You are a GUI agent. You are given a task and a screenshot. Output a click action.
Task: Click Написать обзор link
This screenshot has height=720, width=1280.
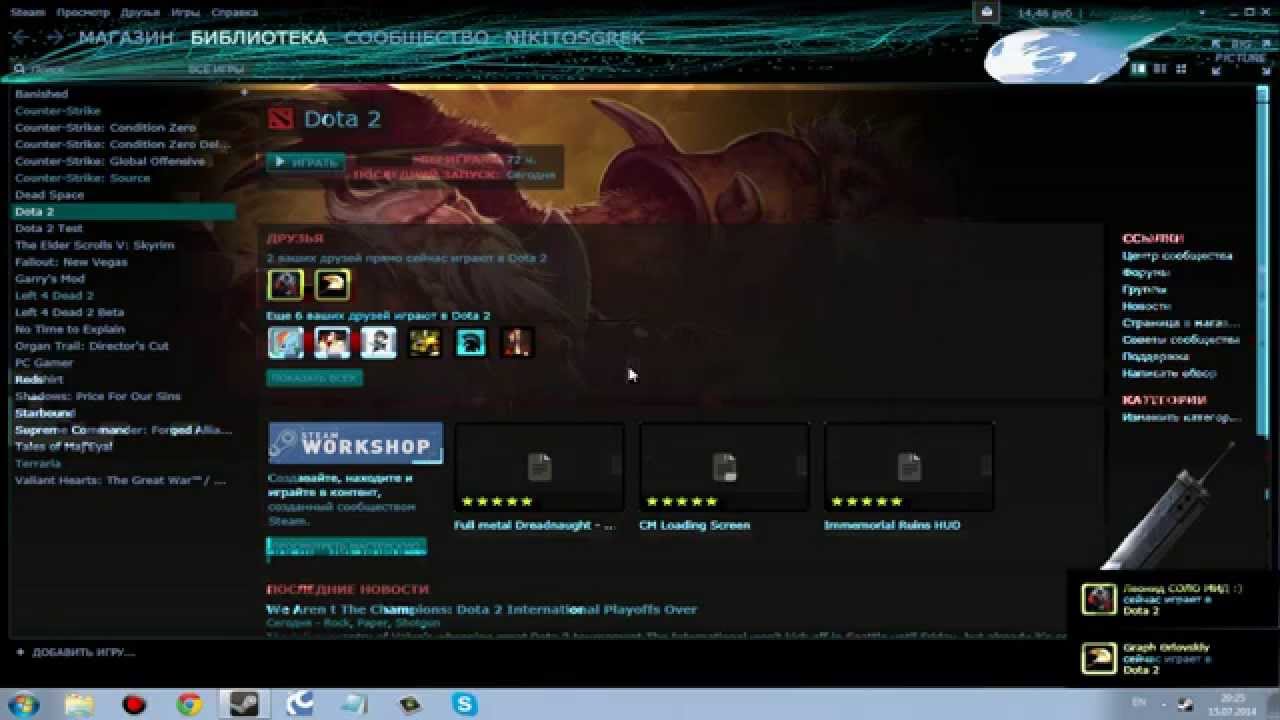click(1169, 373)
